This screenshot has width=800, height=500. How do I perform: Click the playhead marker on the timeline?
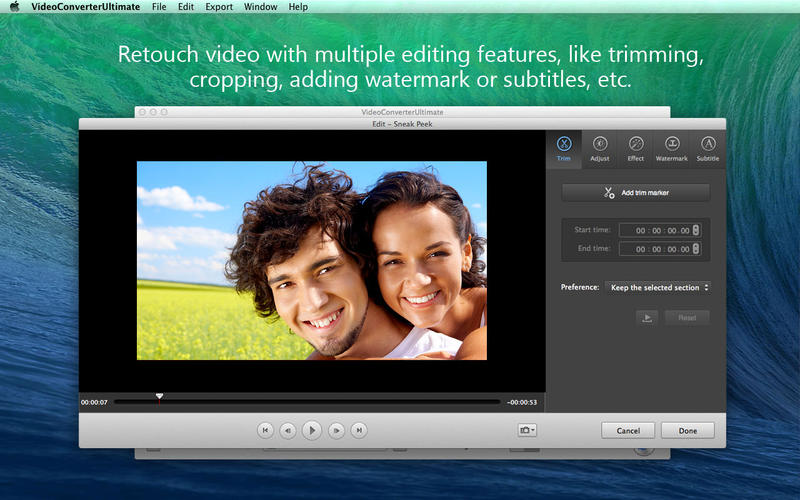coord(159,397)
